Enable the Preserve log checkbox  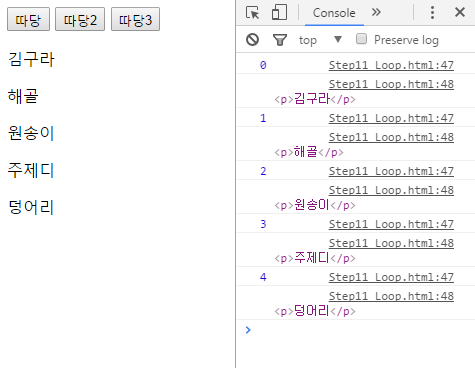[x=361, y=39]
